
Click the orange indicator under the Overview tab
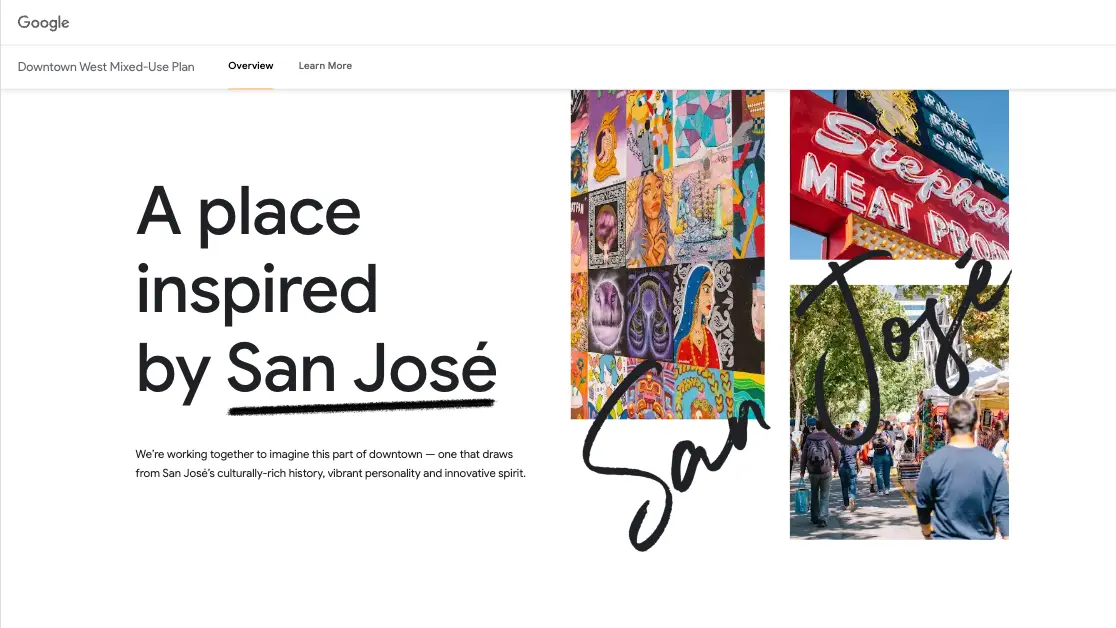(250, 87)
